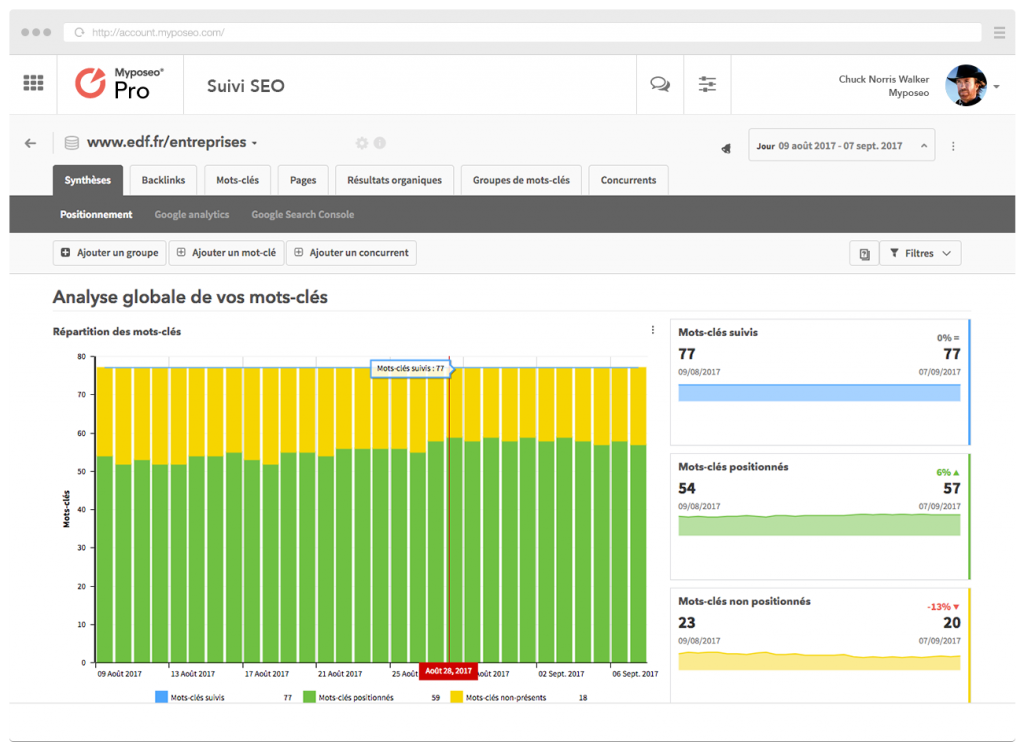Open the chart's three-dot options menu
This screenshot has width=1024, height=749.
[x=652, y=330]
